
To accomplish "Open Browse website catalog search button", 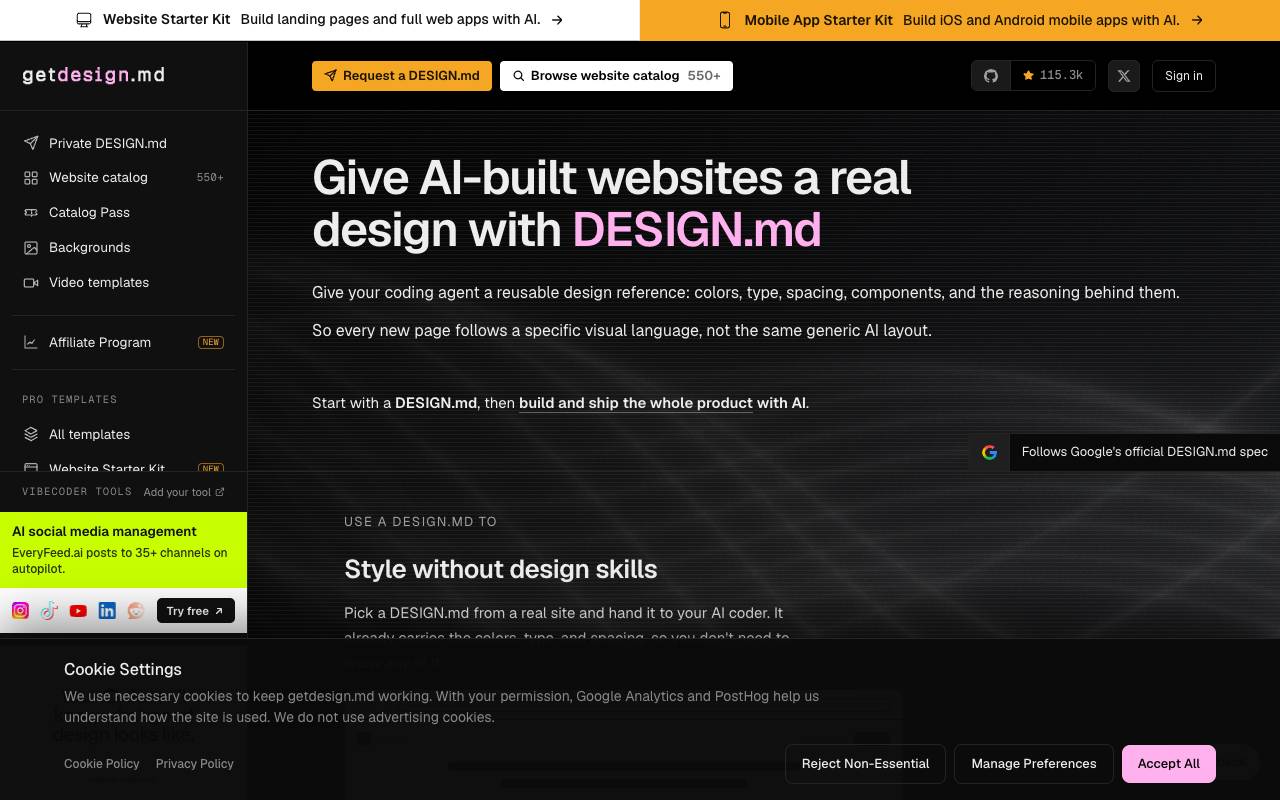I will (616, 76).
